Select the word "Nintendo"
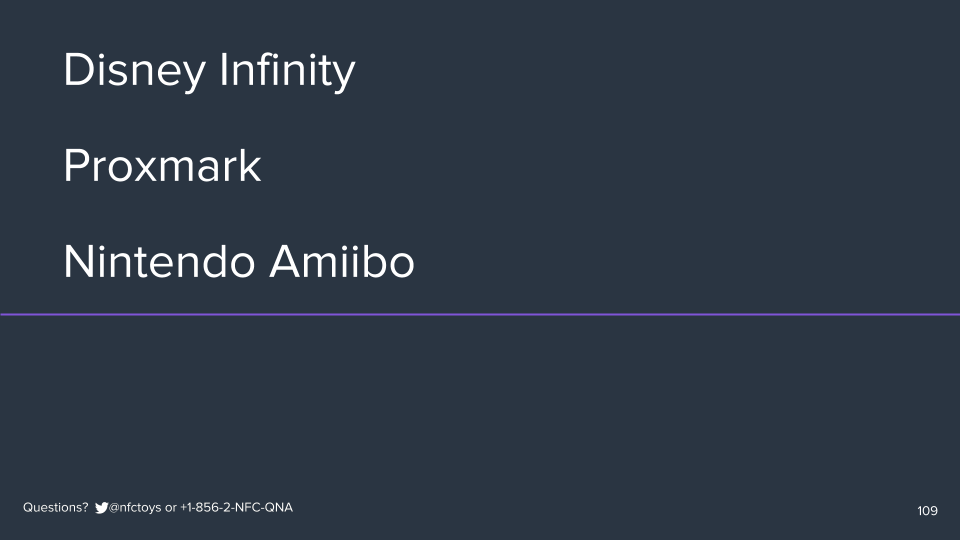960x540 pixels. click(158, 262)
